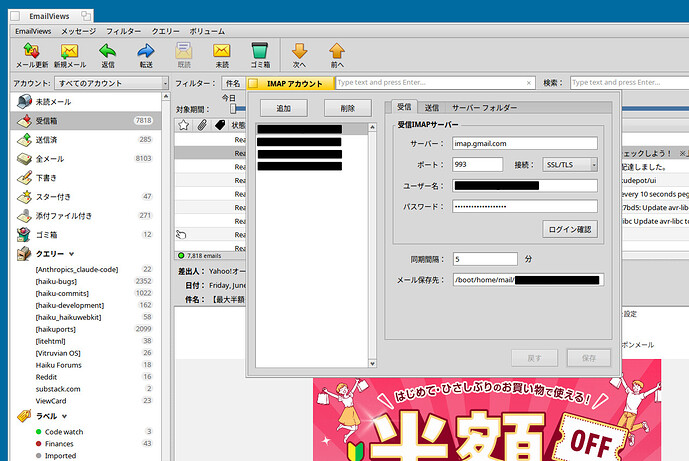Click the tag label column header
The image size is (689, 461).
[220, 125]
